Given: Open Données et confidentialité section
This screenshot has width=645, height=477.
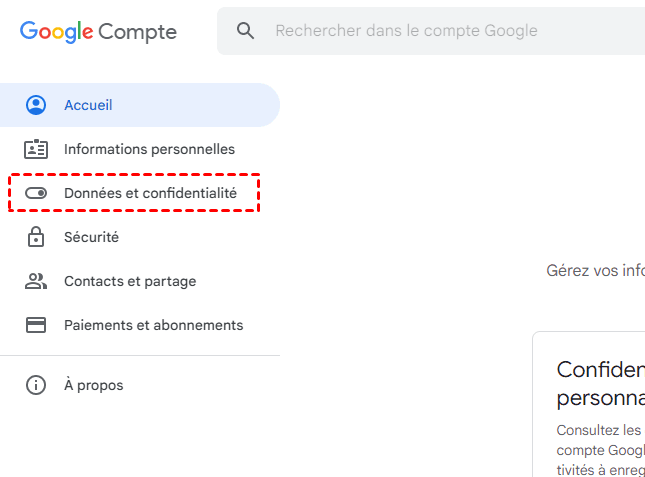Looking at the screenshot, I should (x=150, y=193).
